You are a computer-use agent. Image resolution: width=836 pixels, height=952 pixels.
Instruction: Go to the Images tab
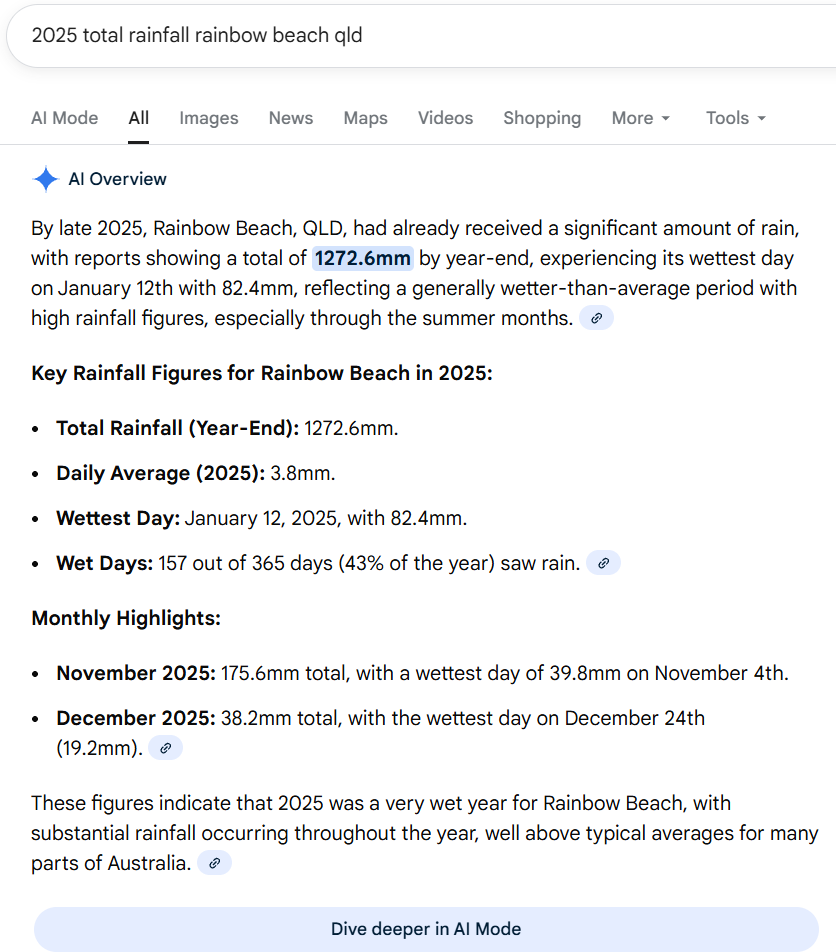(x=209, y=118)
